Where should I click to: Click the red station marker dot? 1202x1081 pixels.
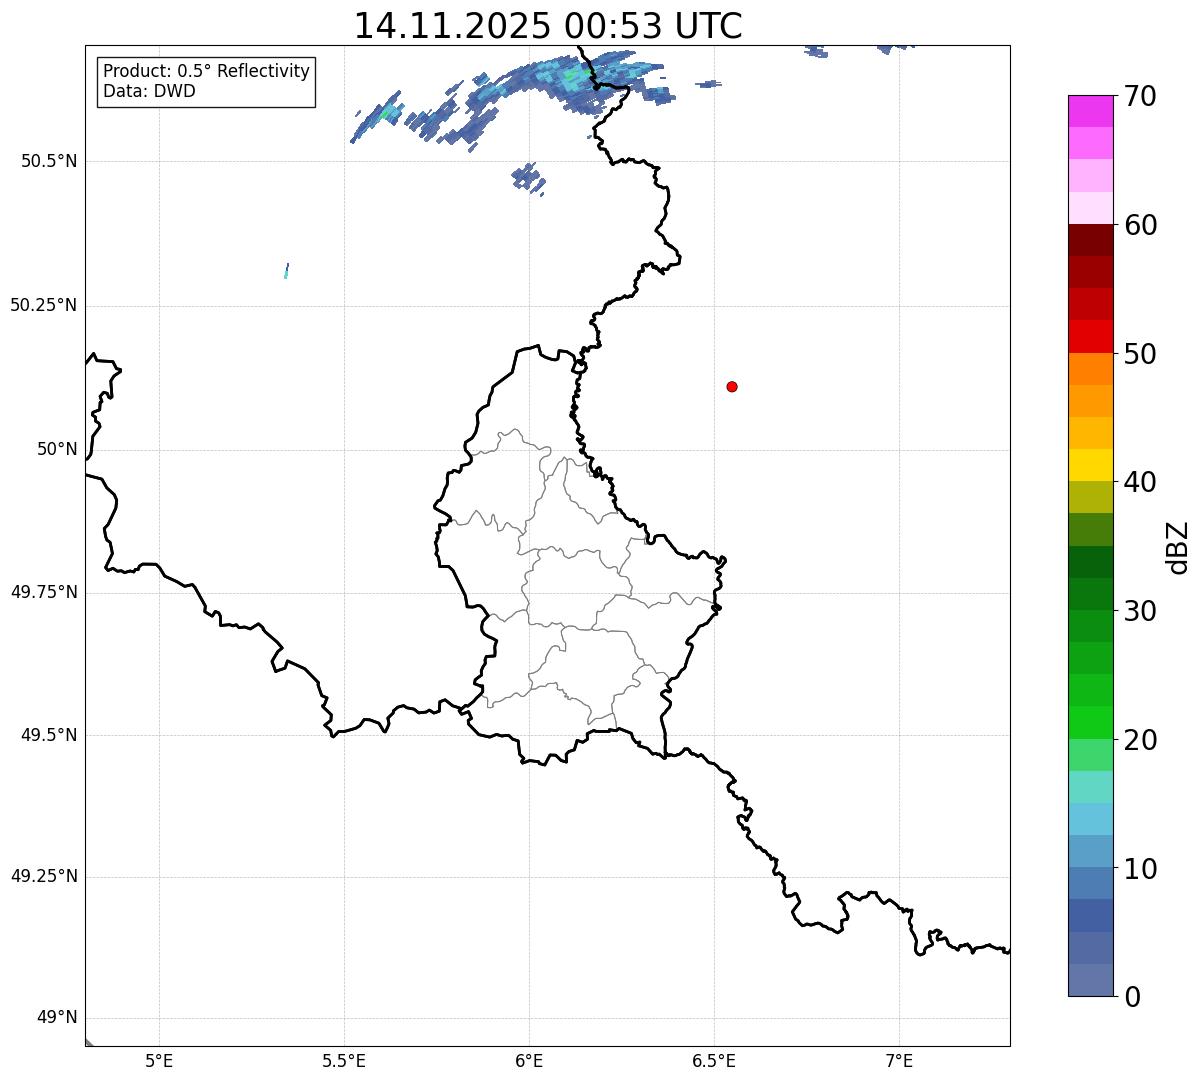point(732,386)
